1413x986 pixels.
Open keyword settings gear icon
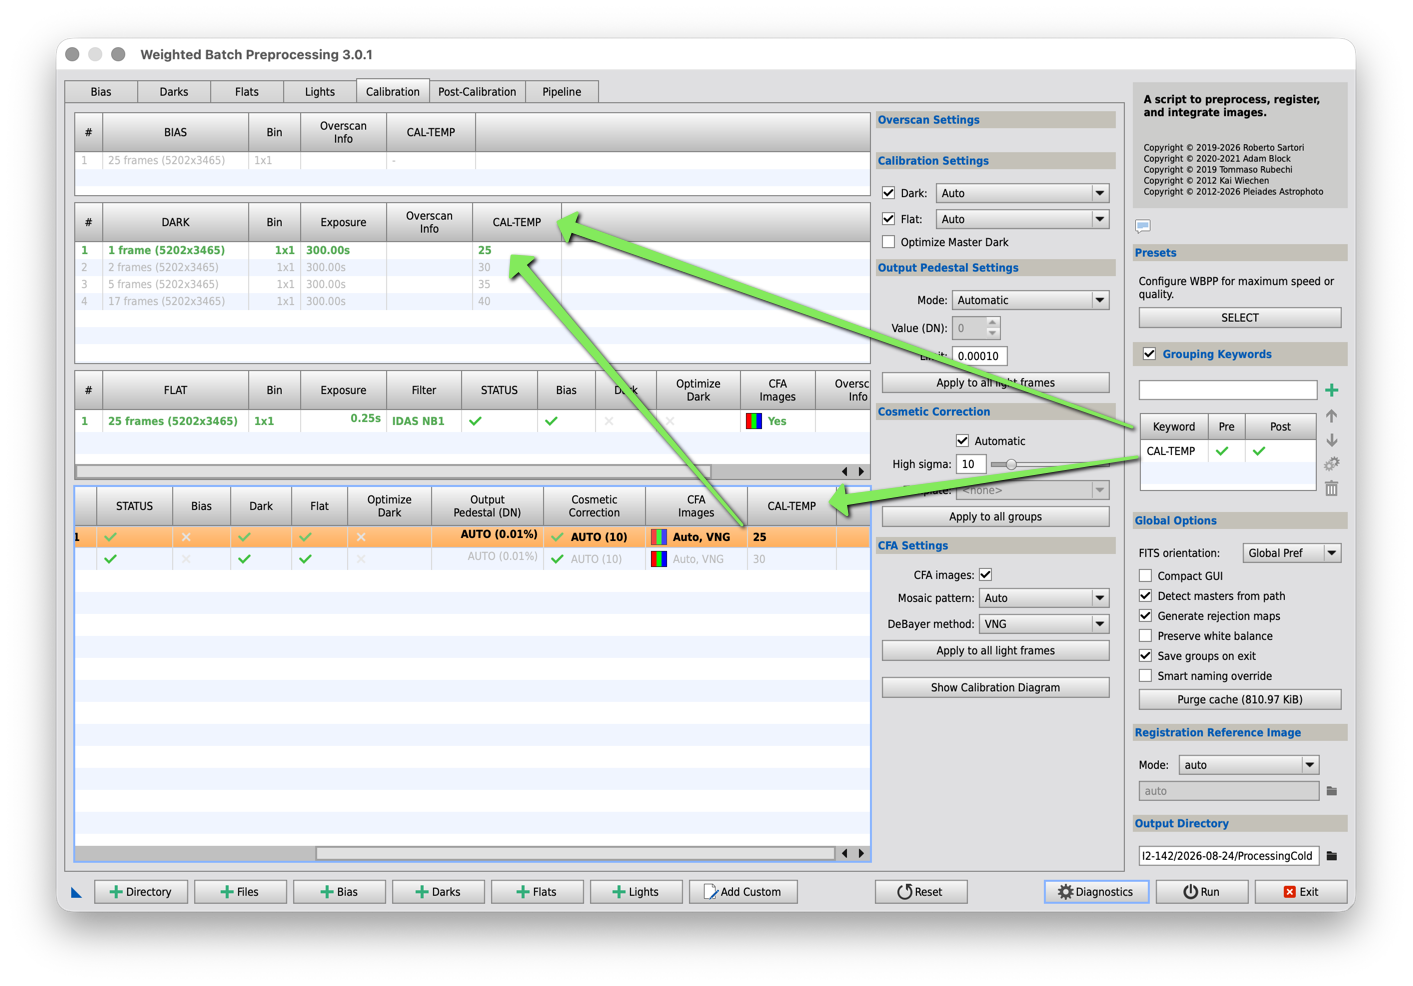point(1331,464)
